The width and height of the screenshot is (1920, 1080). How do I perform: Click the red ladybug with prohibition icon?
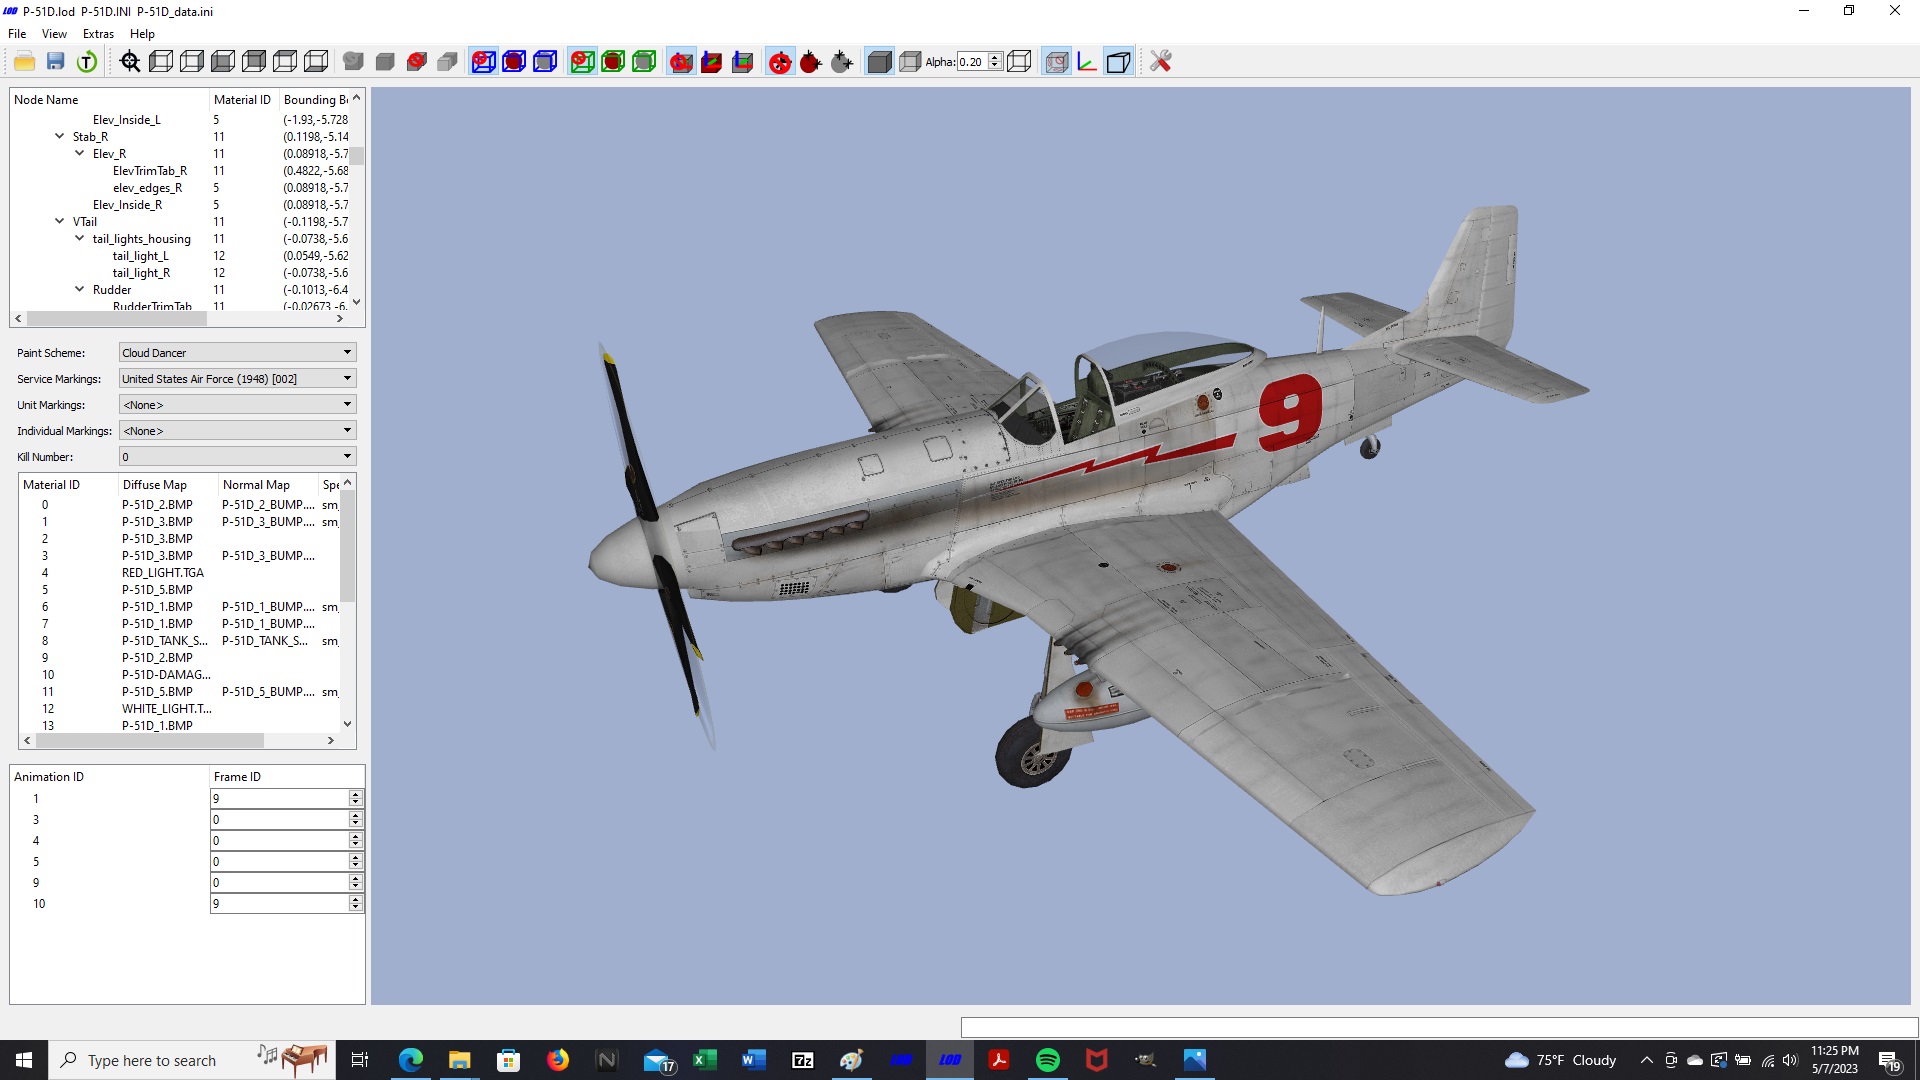(780, 62)
